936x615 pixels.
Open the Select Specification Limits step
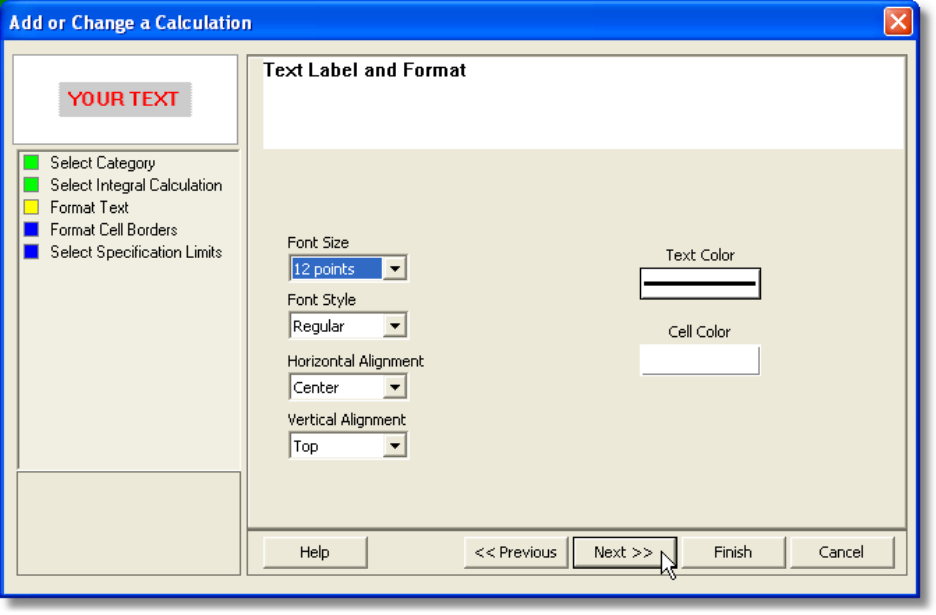click(x=136, y=252)
